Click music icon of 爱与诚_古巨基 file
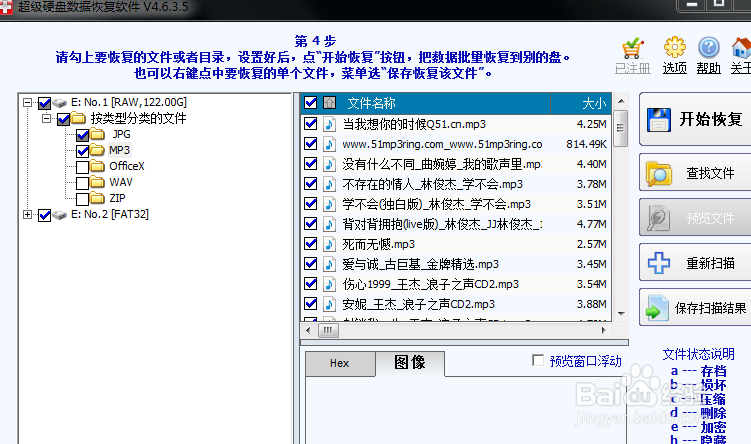751x444 pixels. pos(329,264)
